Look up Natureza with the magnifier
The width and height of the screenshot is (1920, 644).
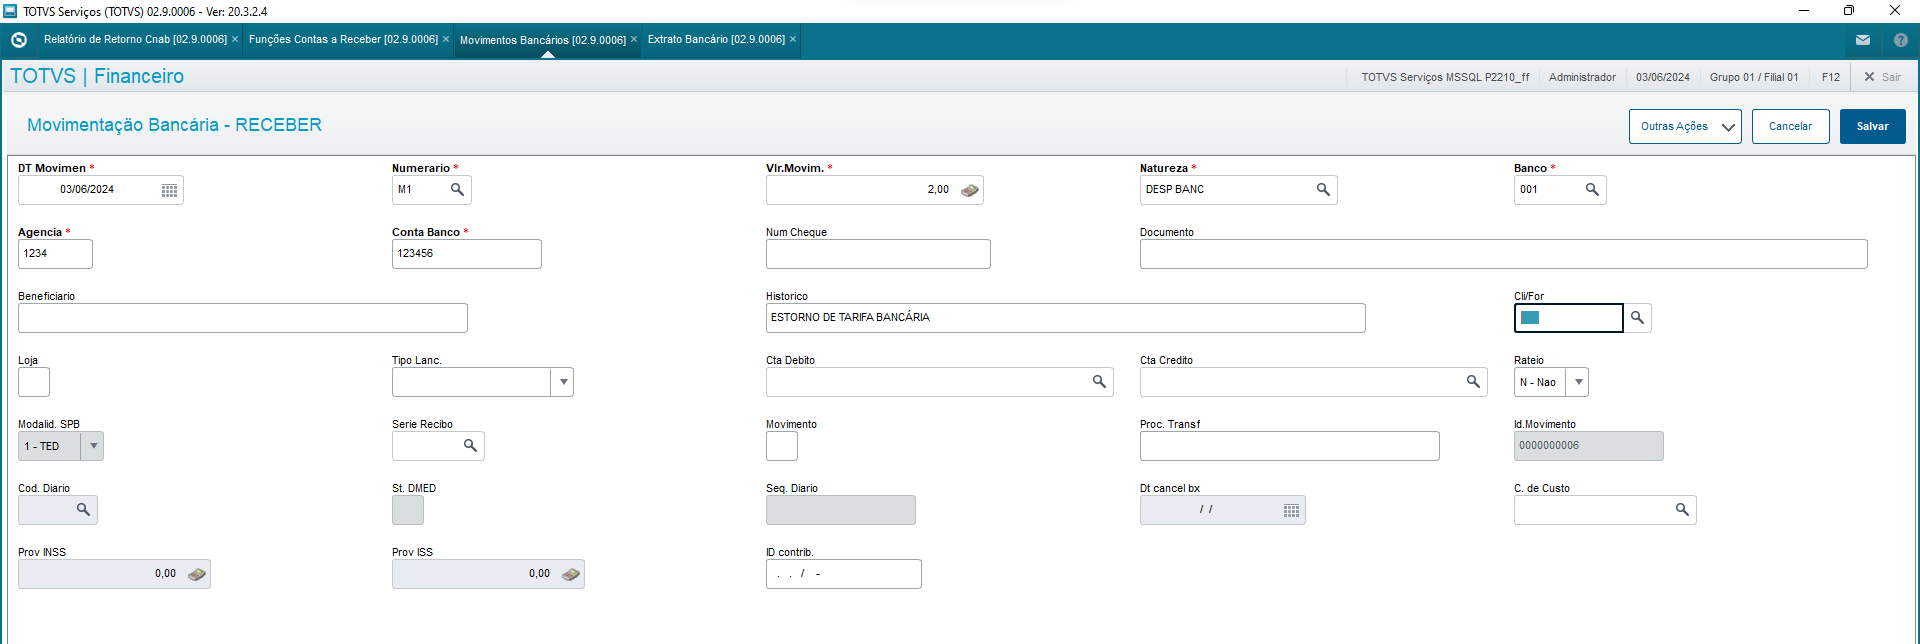[1323, 189]
